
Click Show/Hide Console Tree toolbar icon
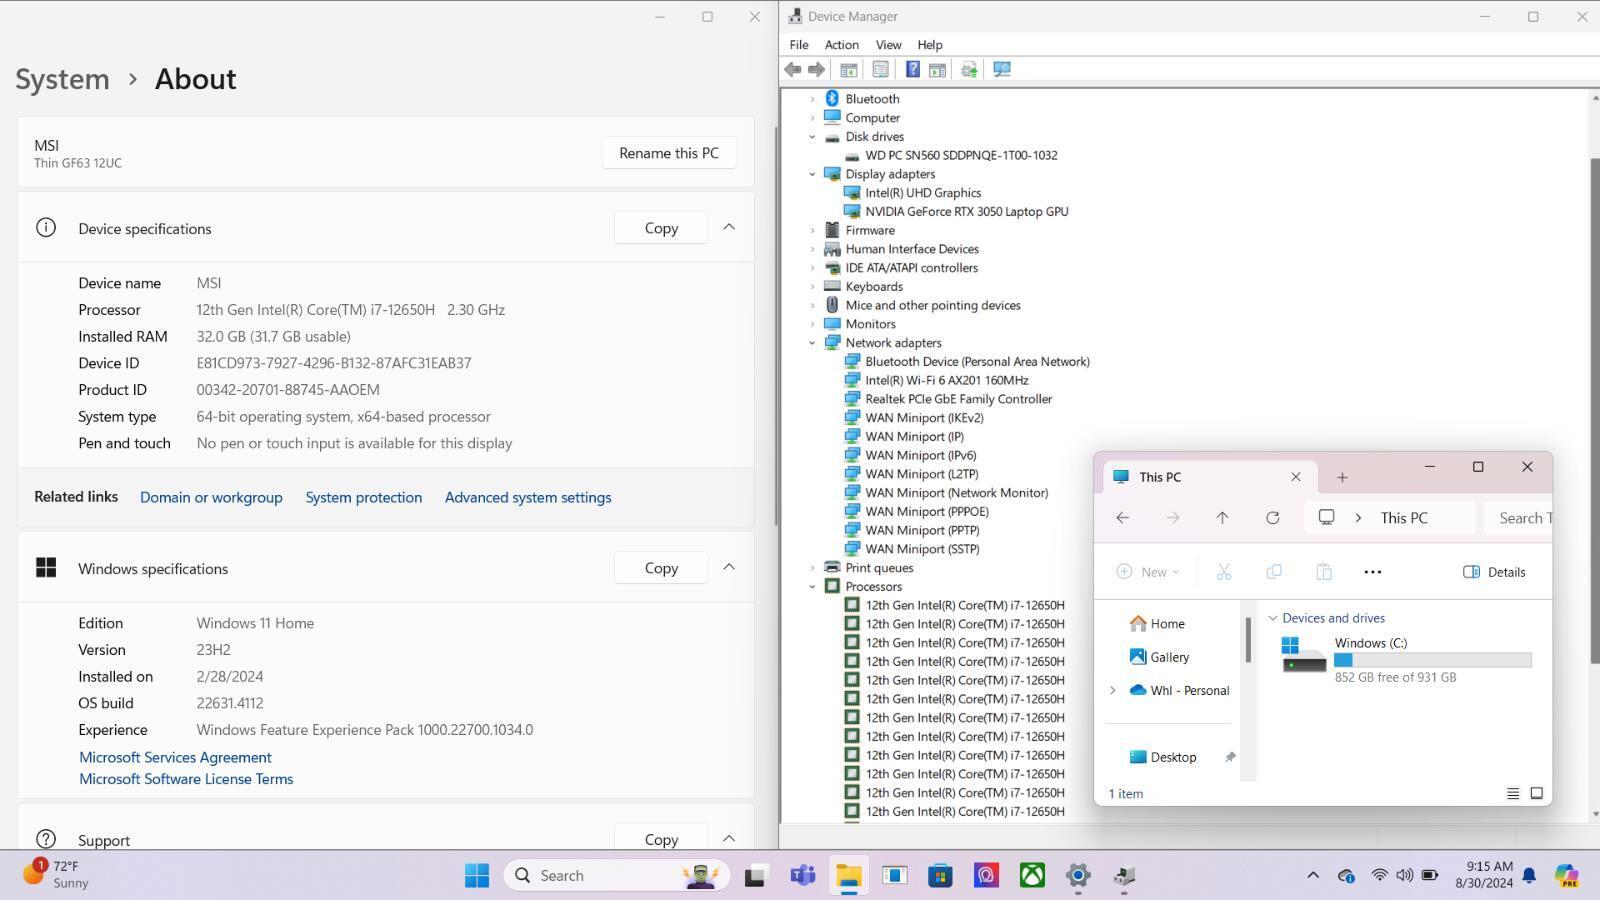click(x=848, y=69)
